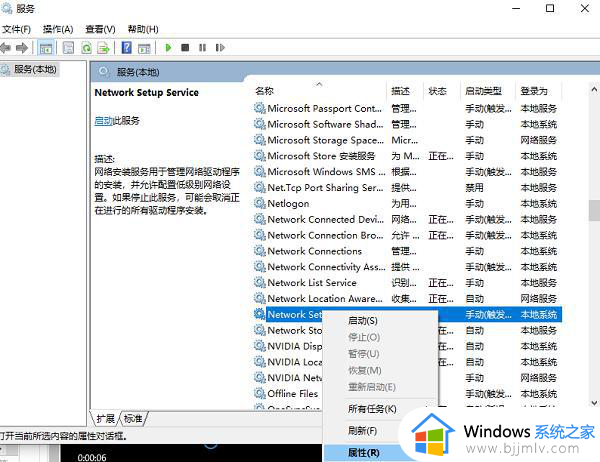
Task: Click the Forward arrow toolbar icon
Action: point(22,48)
